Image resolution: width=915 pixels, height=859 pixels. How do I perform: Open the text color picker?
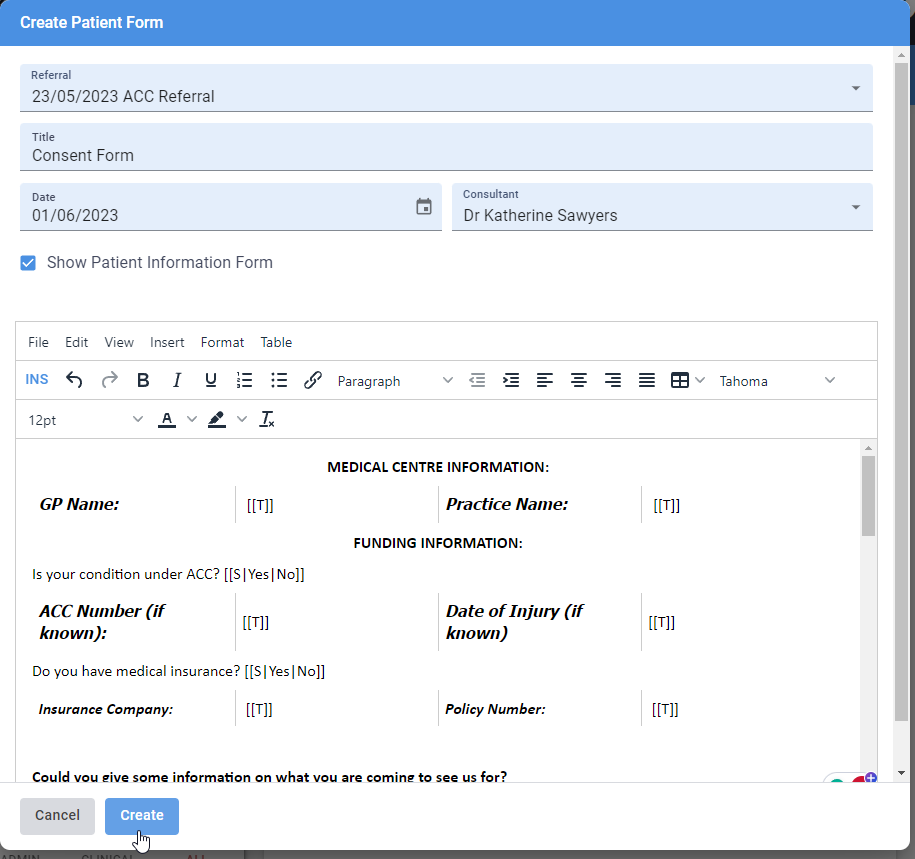click(167, 419)
